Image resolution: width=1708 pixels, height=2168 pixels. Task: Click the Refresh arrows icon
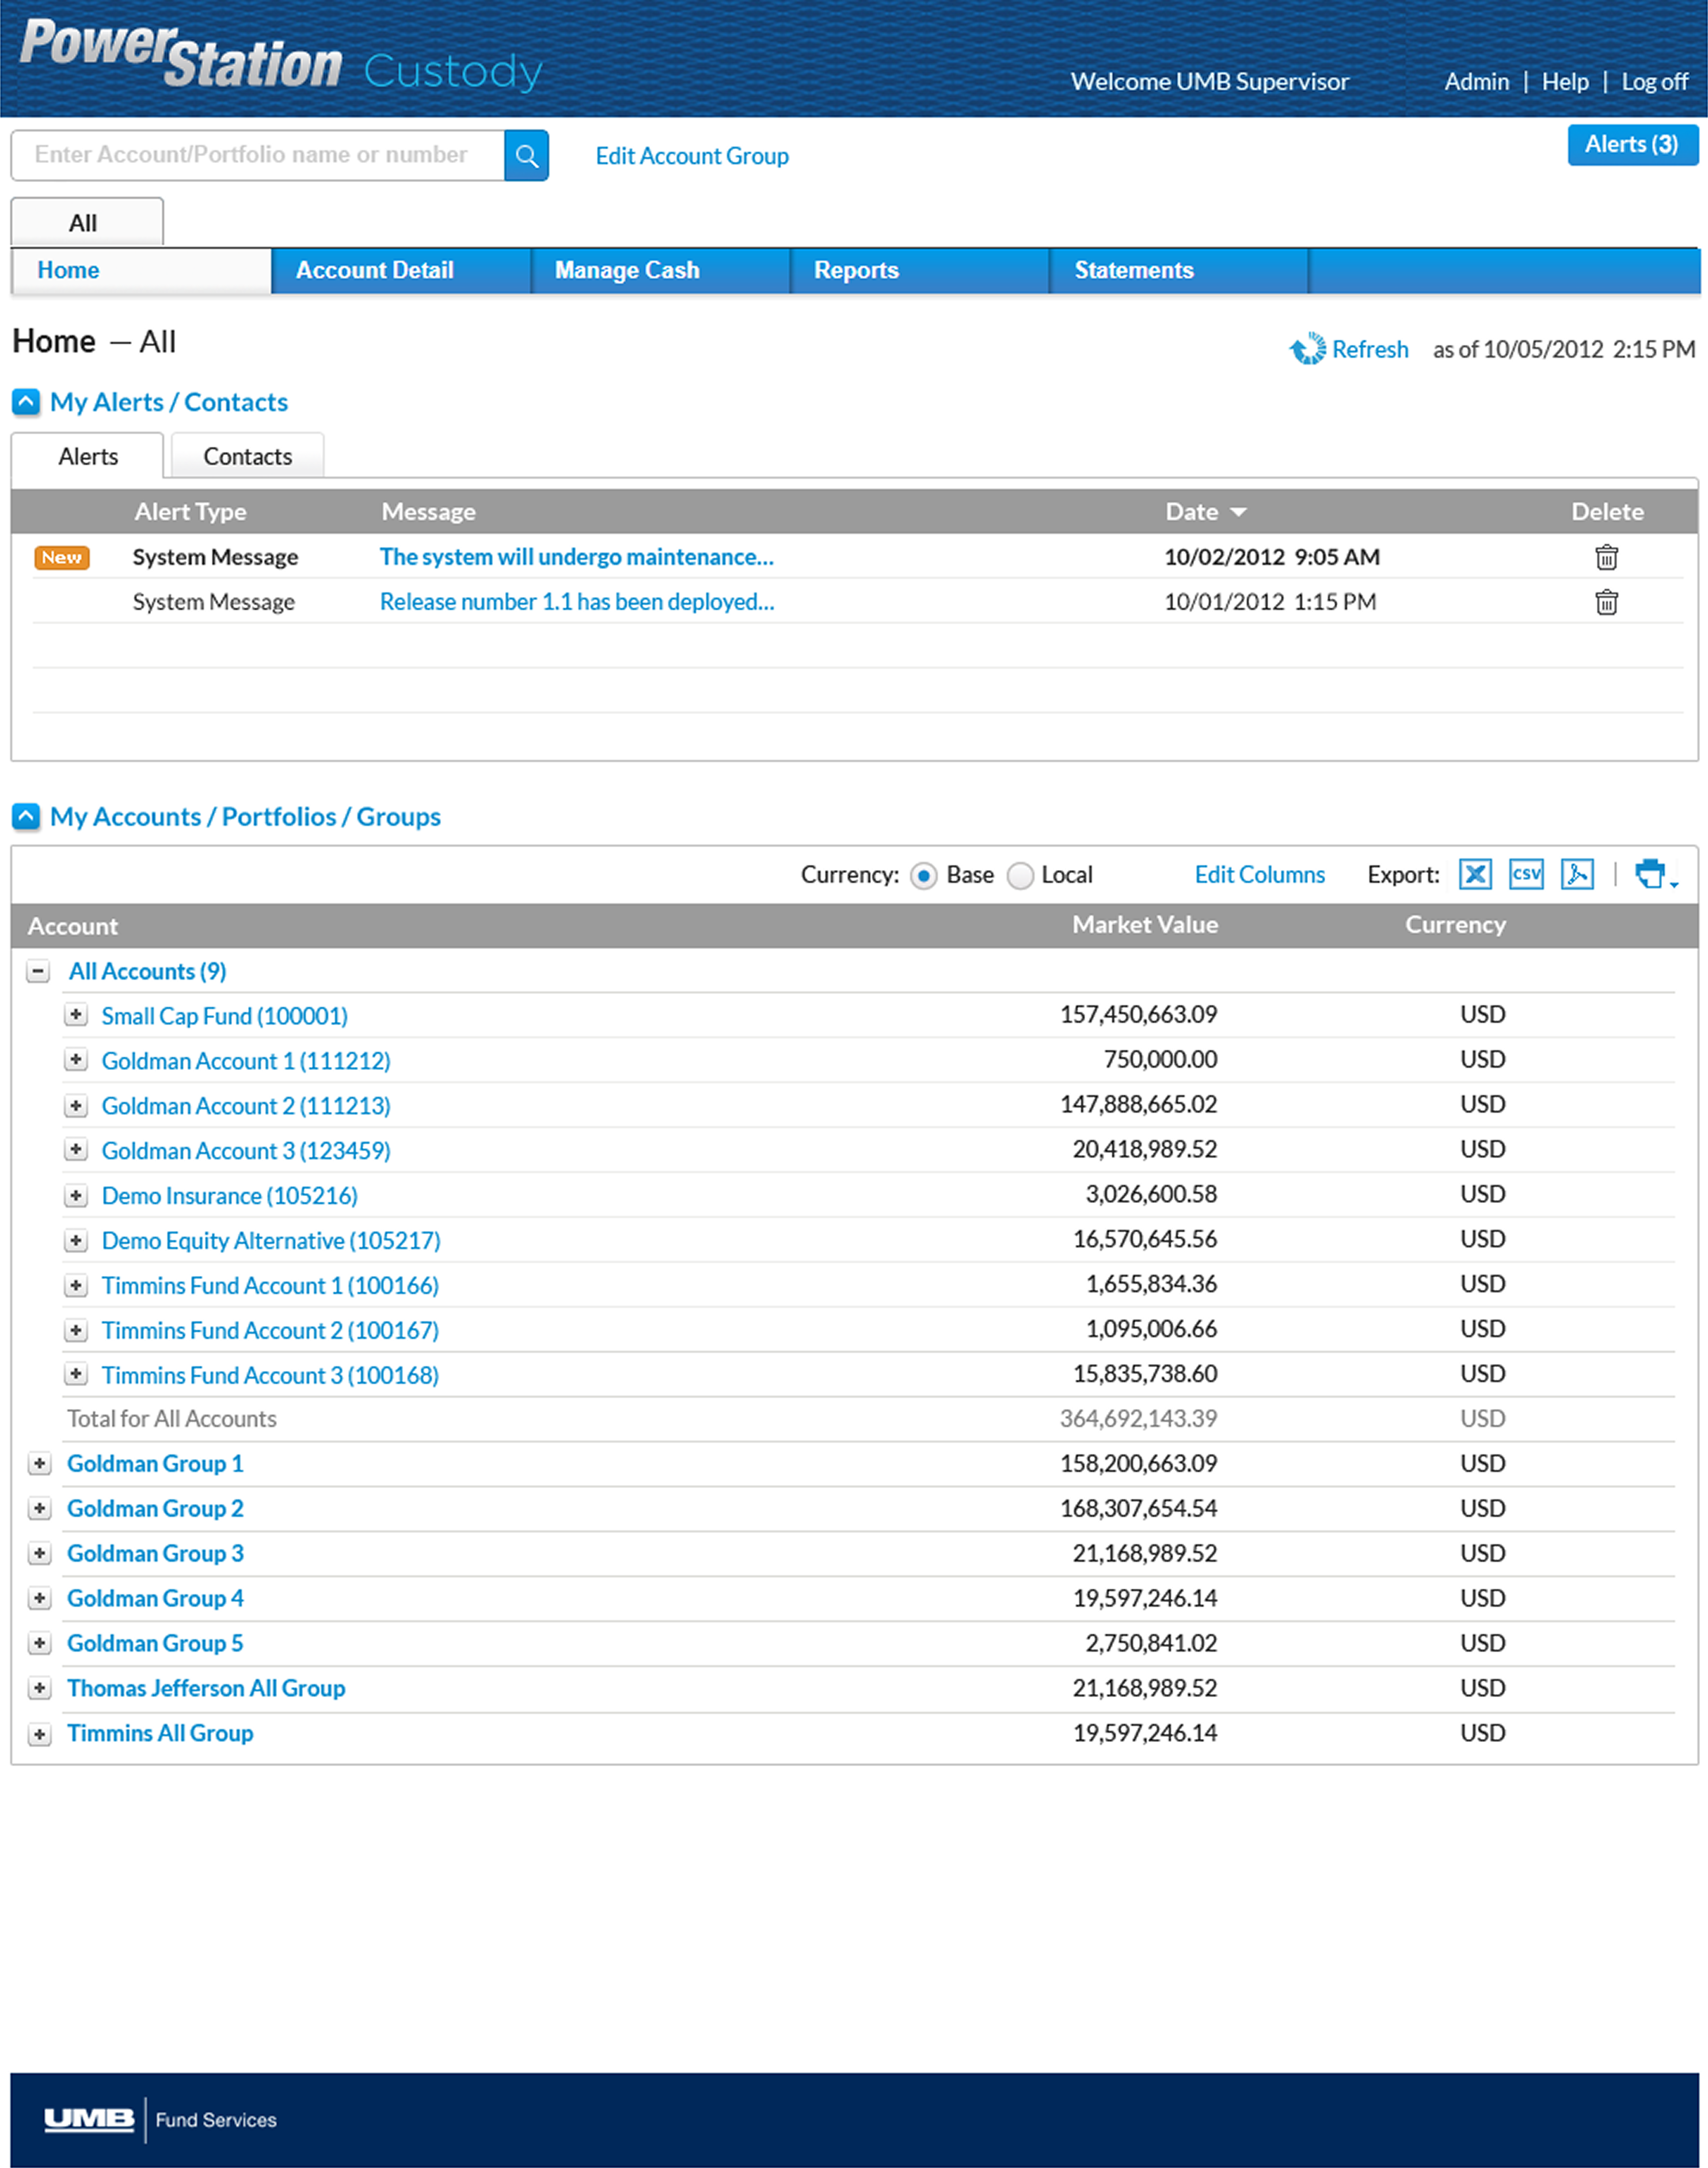point(1307,349)
